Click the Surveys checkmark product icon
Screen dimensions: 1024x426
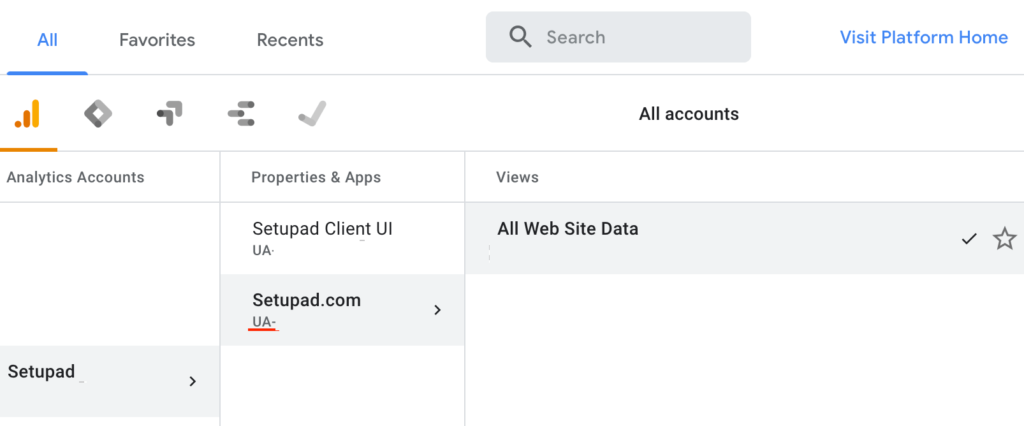(x=313, y=114)
